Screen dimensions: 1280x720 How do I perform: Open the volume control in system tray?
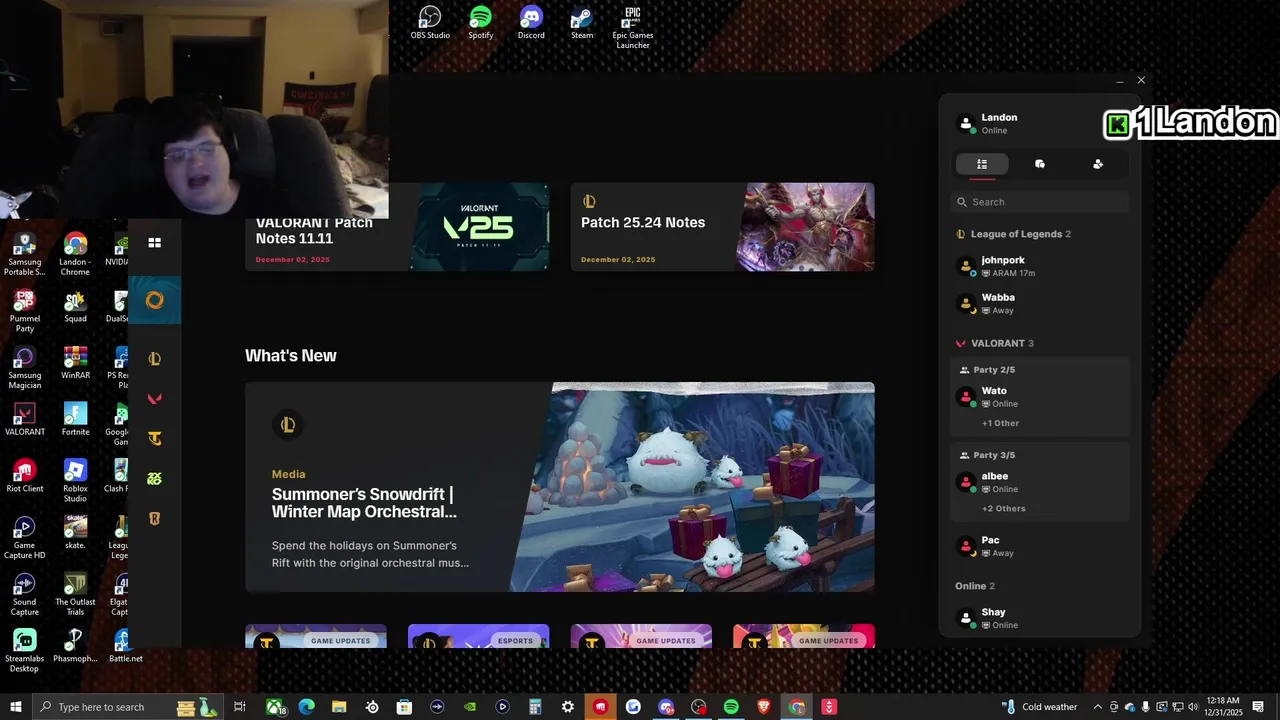(1193, 707)
